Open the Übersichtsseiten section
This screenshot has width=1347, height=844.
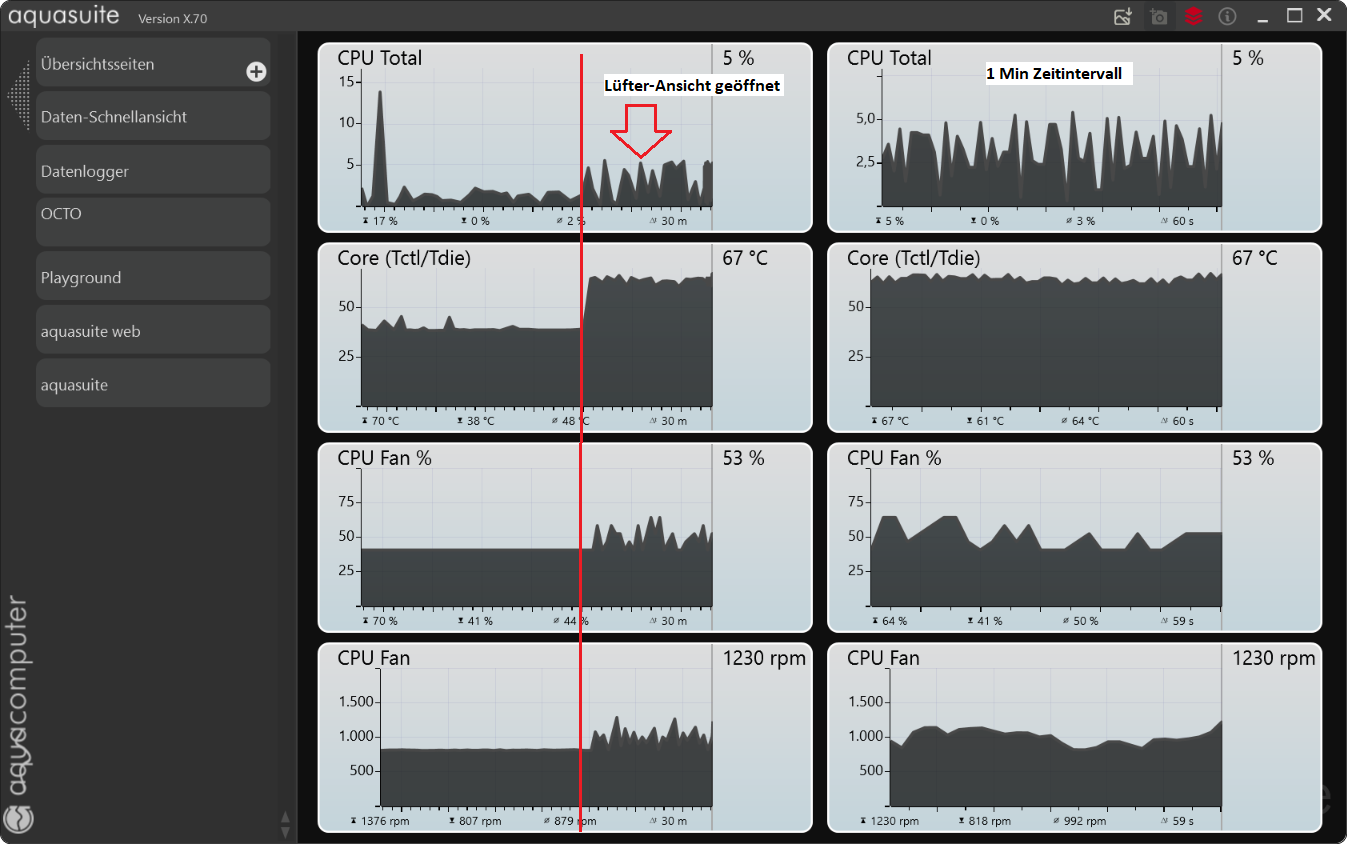click(x=153, y=63)
